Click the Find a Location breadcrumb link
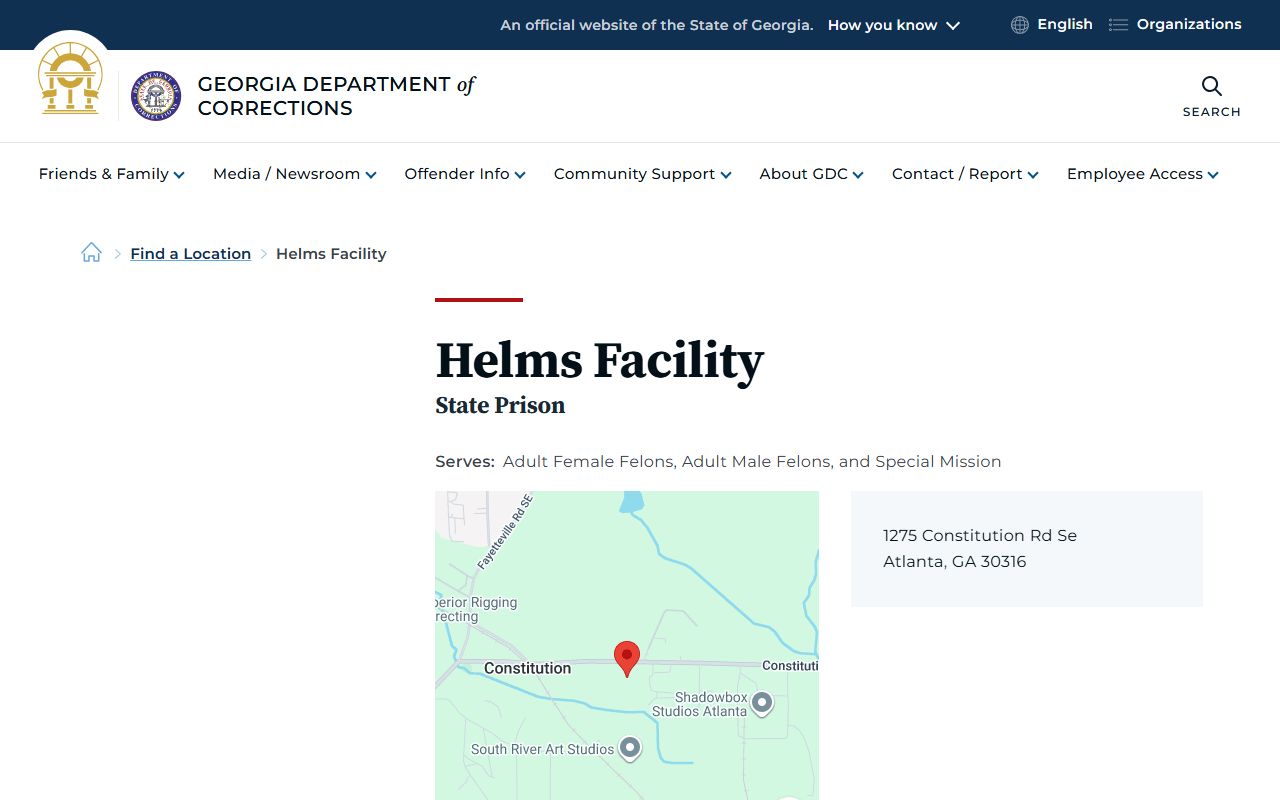This screenshot has width=1280, height=800. pyautogui.click(x=190, y=254)
